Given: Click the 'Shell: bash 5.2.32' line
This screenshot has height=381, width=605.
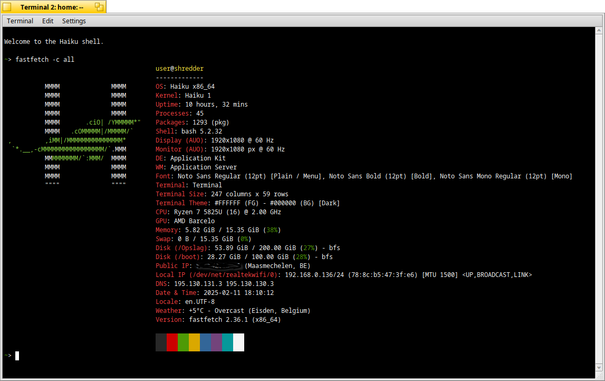Looking at the screenshot, I should pos(189,131).
